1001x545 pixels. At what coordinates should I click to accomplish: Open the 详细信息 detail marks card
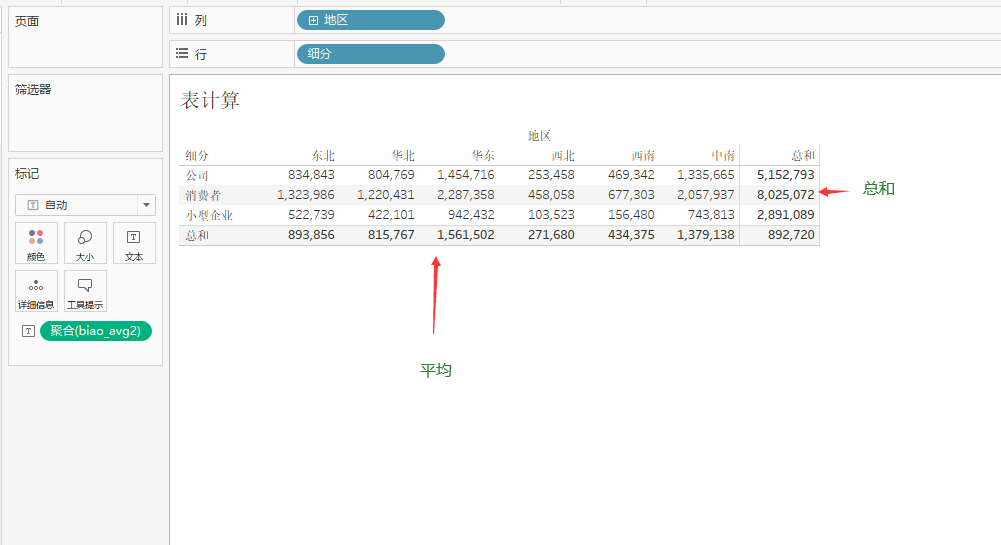pyautogui.click(x=36, y=291)
